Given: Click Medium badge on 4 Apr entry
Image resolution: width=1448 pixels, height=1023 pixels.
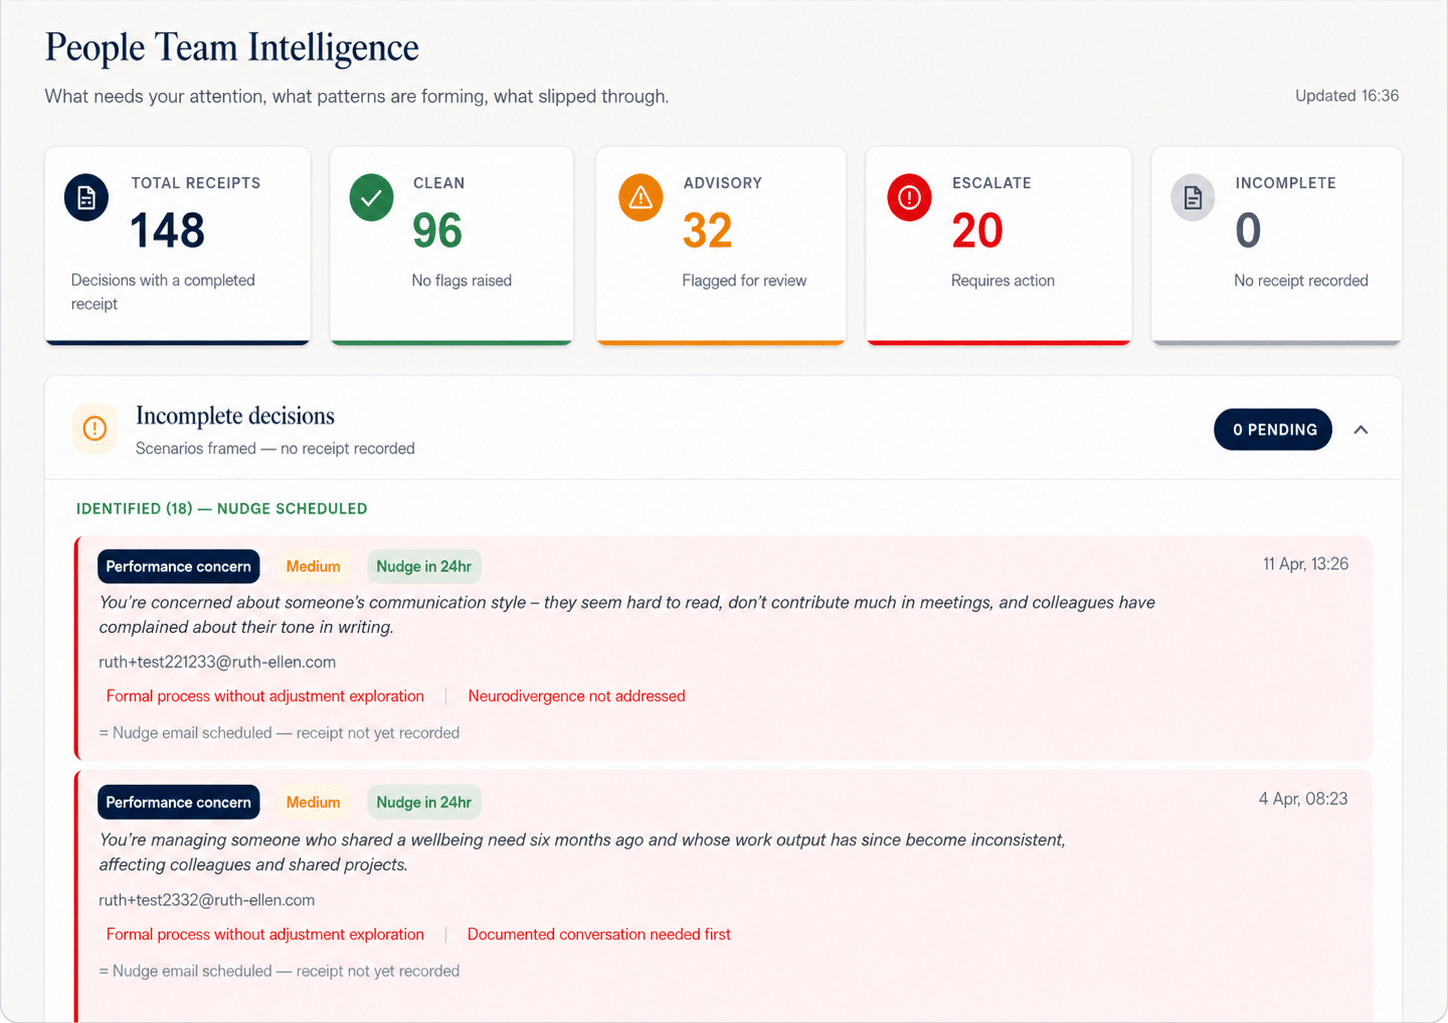Looking at the screenshot, I should (313, 802).
